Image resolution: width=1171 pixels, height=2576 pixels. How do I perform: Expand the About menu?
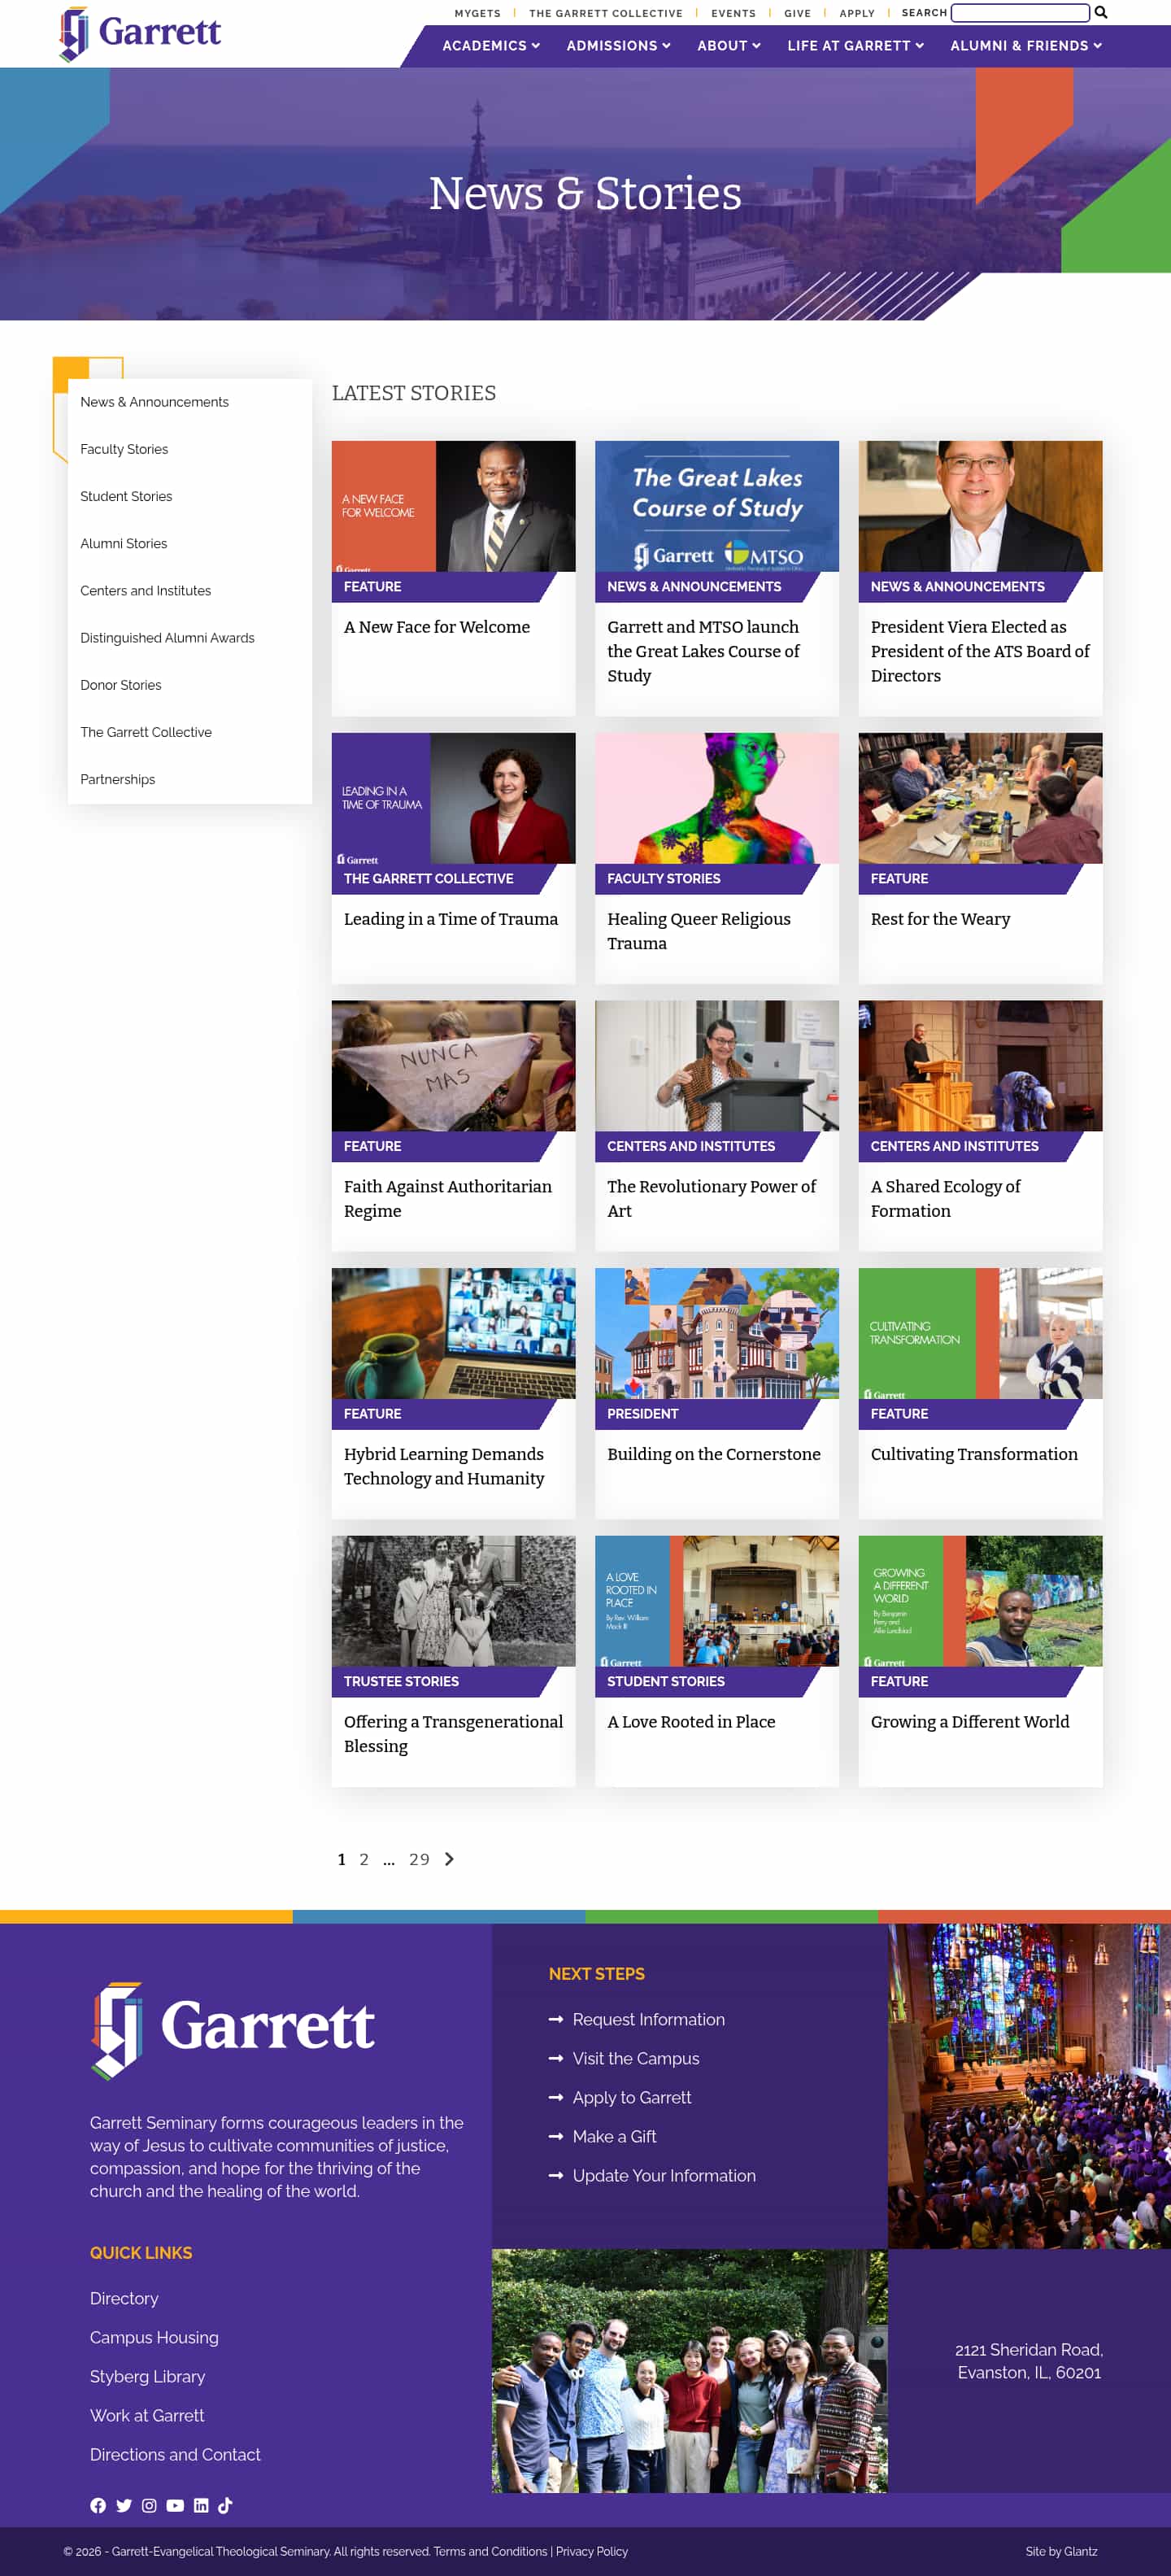click(729, 46)
